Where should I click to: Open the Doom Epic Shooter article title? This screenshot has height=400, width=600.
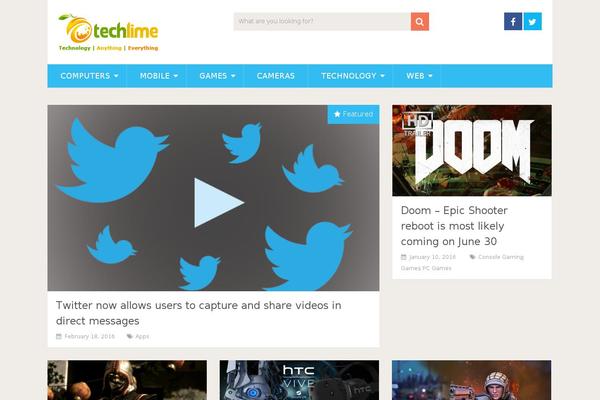pyautogui.click(x=454, y=226)
